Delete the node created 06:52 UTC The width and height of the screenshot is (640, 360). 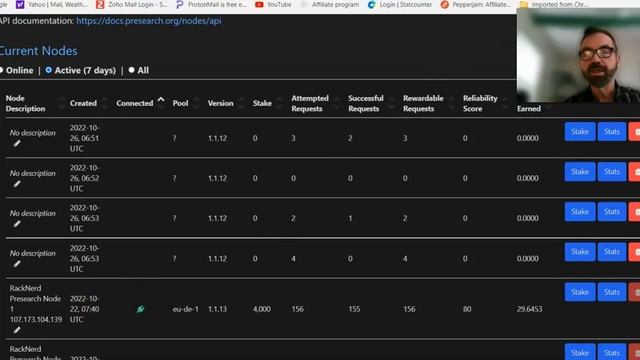point(635,171)
